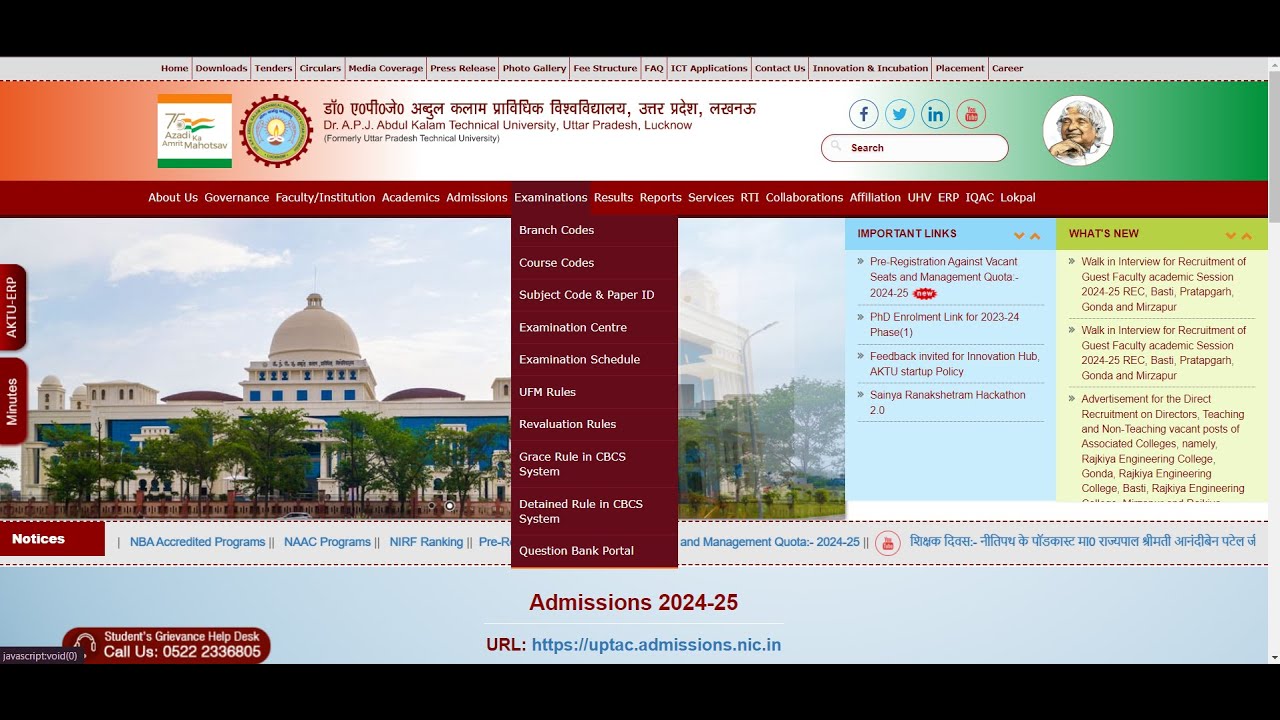
Task: Select Branch Codes from Examinations menu
Action: [x=594, y=230]
